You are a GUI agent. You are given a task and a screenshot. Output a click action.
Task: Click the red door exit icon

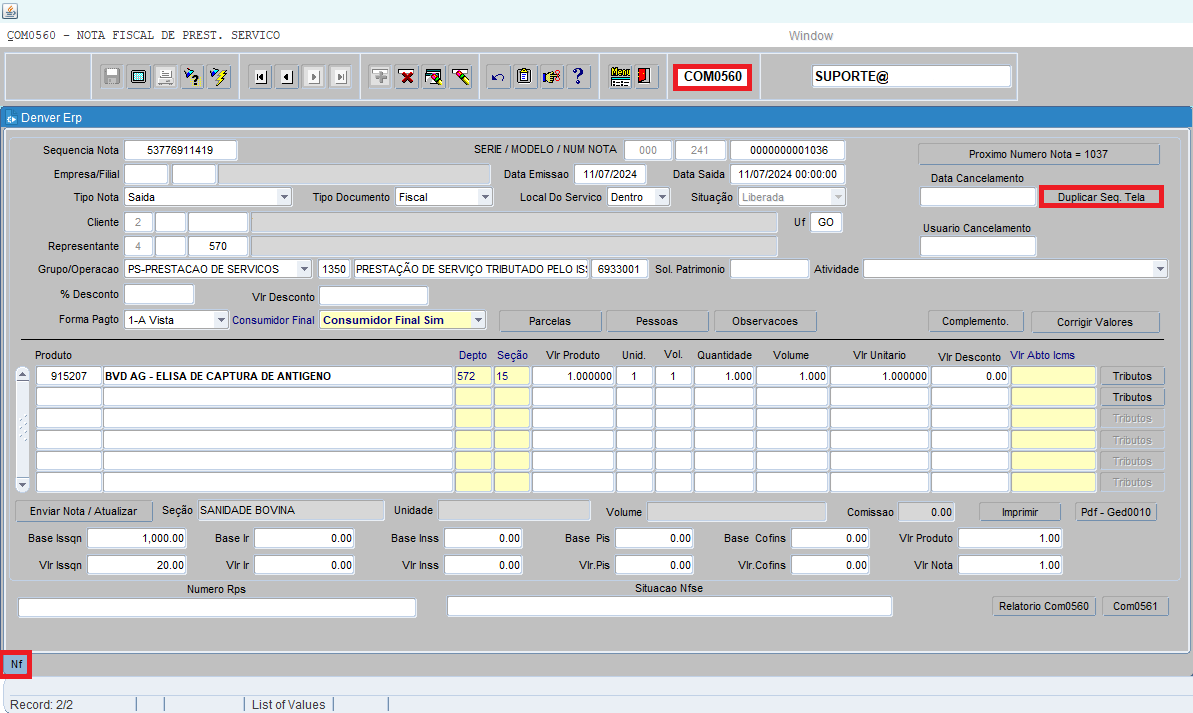coord(646,77)
